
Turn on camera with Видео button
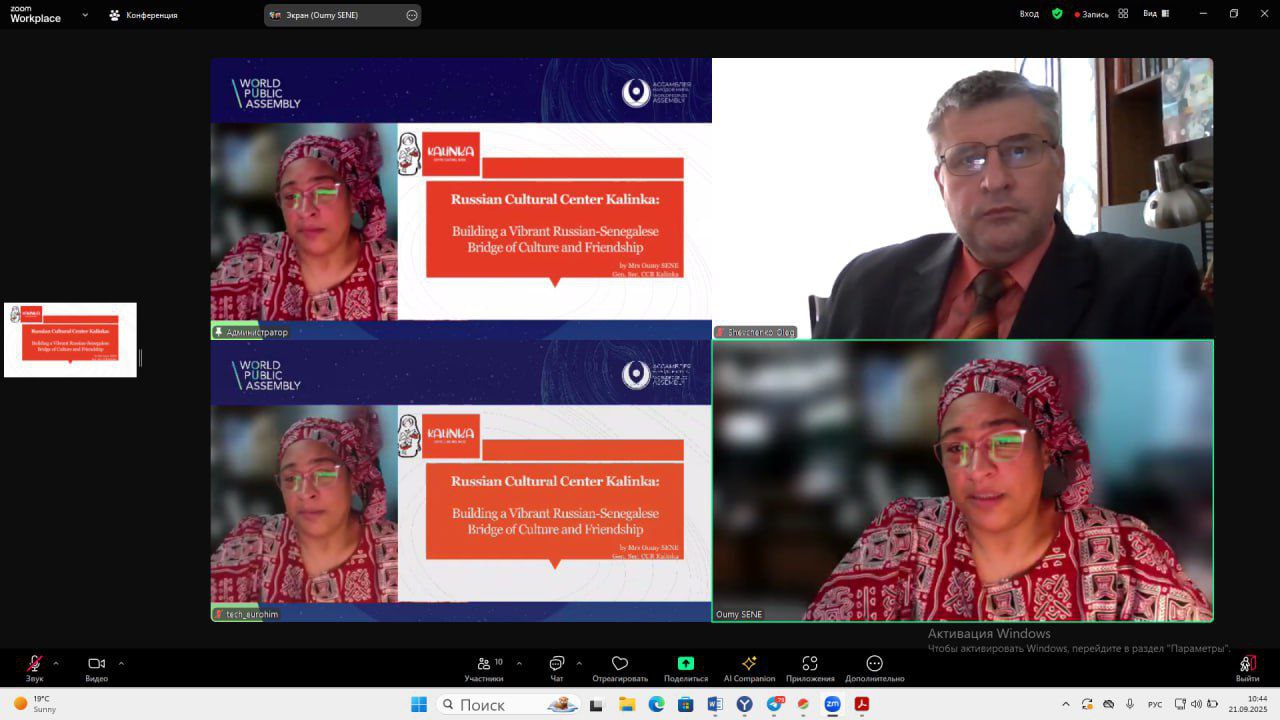pyautogui.click(x=96, y=664)
